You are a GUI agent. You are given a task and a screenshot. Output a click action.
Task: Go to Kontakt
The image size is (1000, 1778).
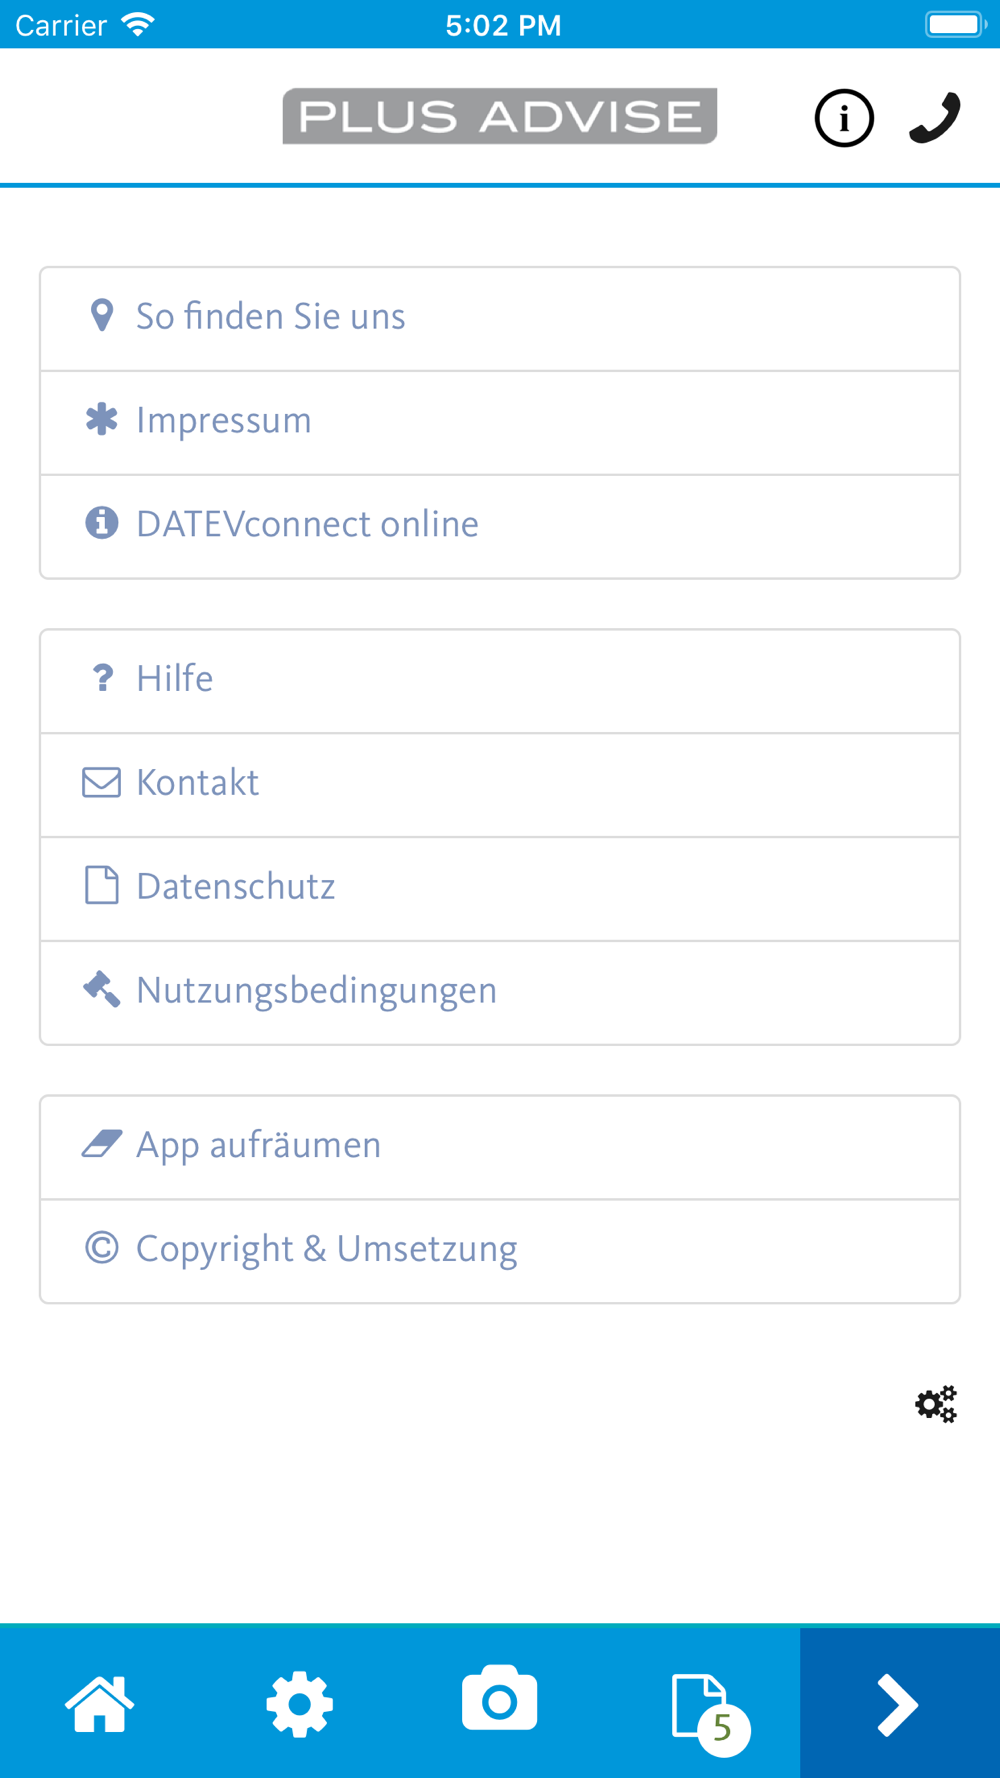click(500, 784)
